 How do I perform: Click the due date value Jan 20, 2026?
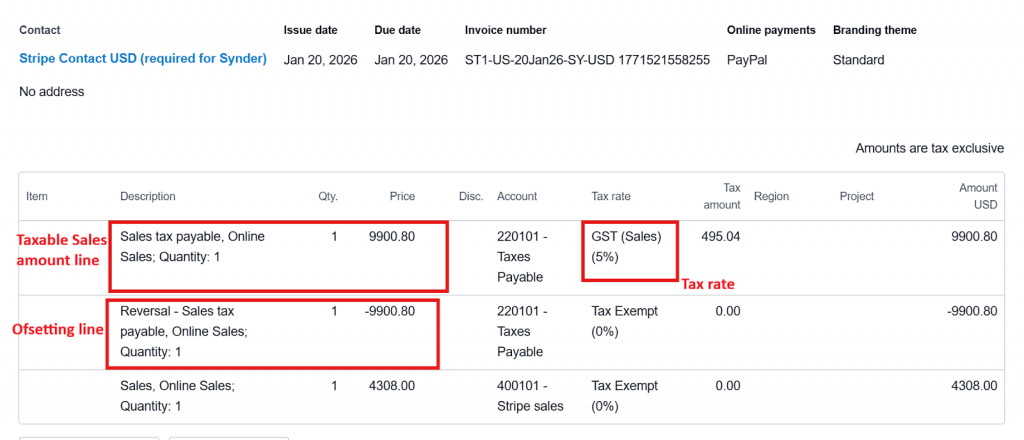point(411,60)
